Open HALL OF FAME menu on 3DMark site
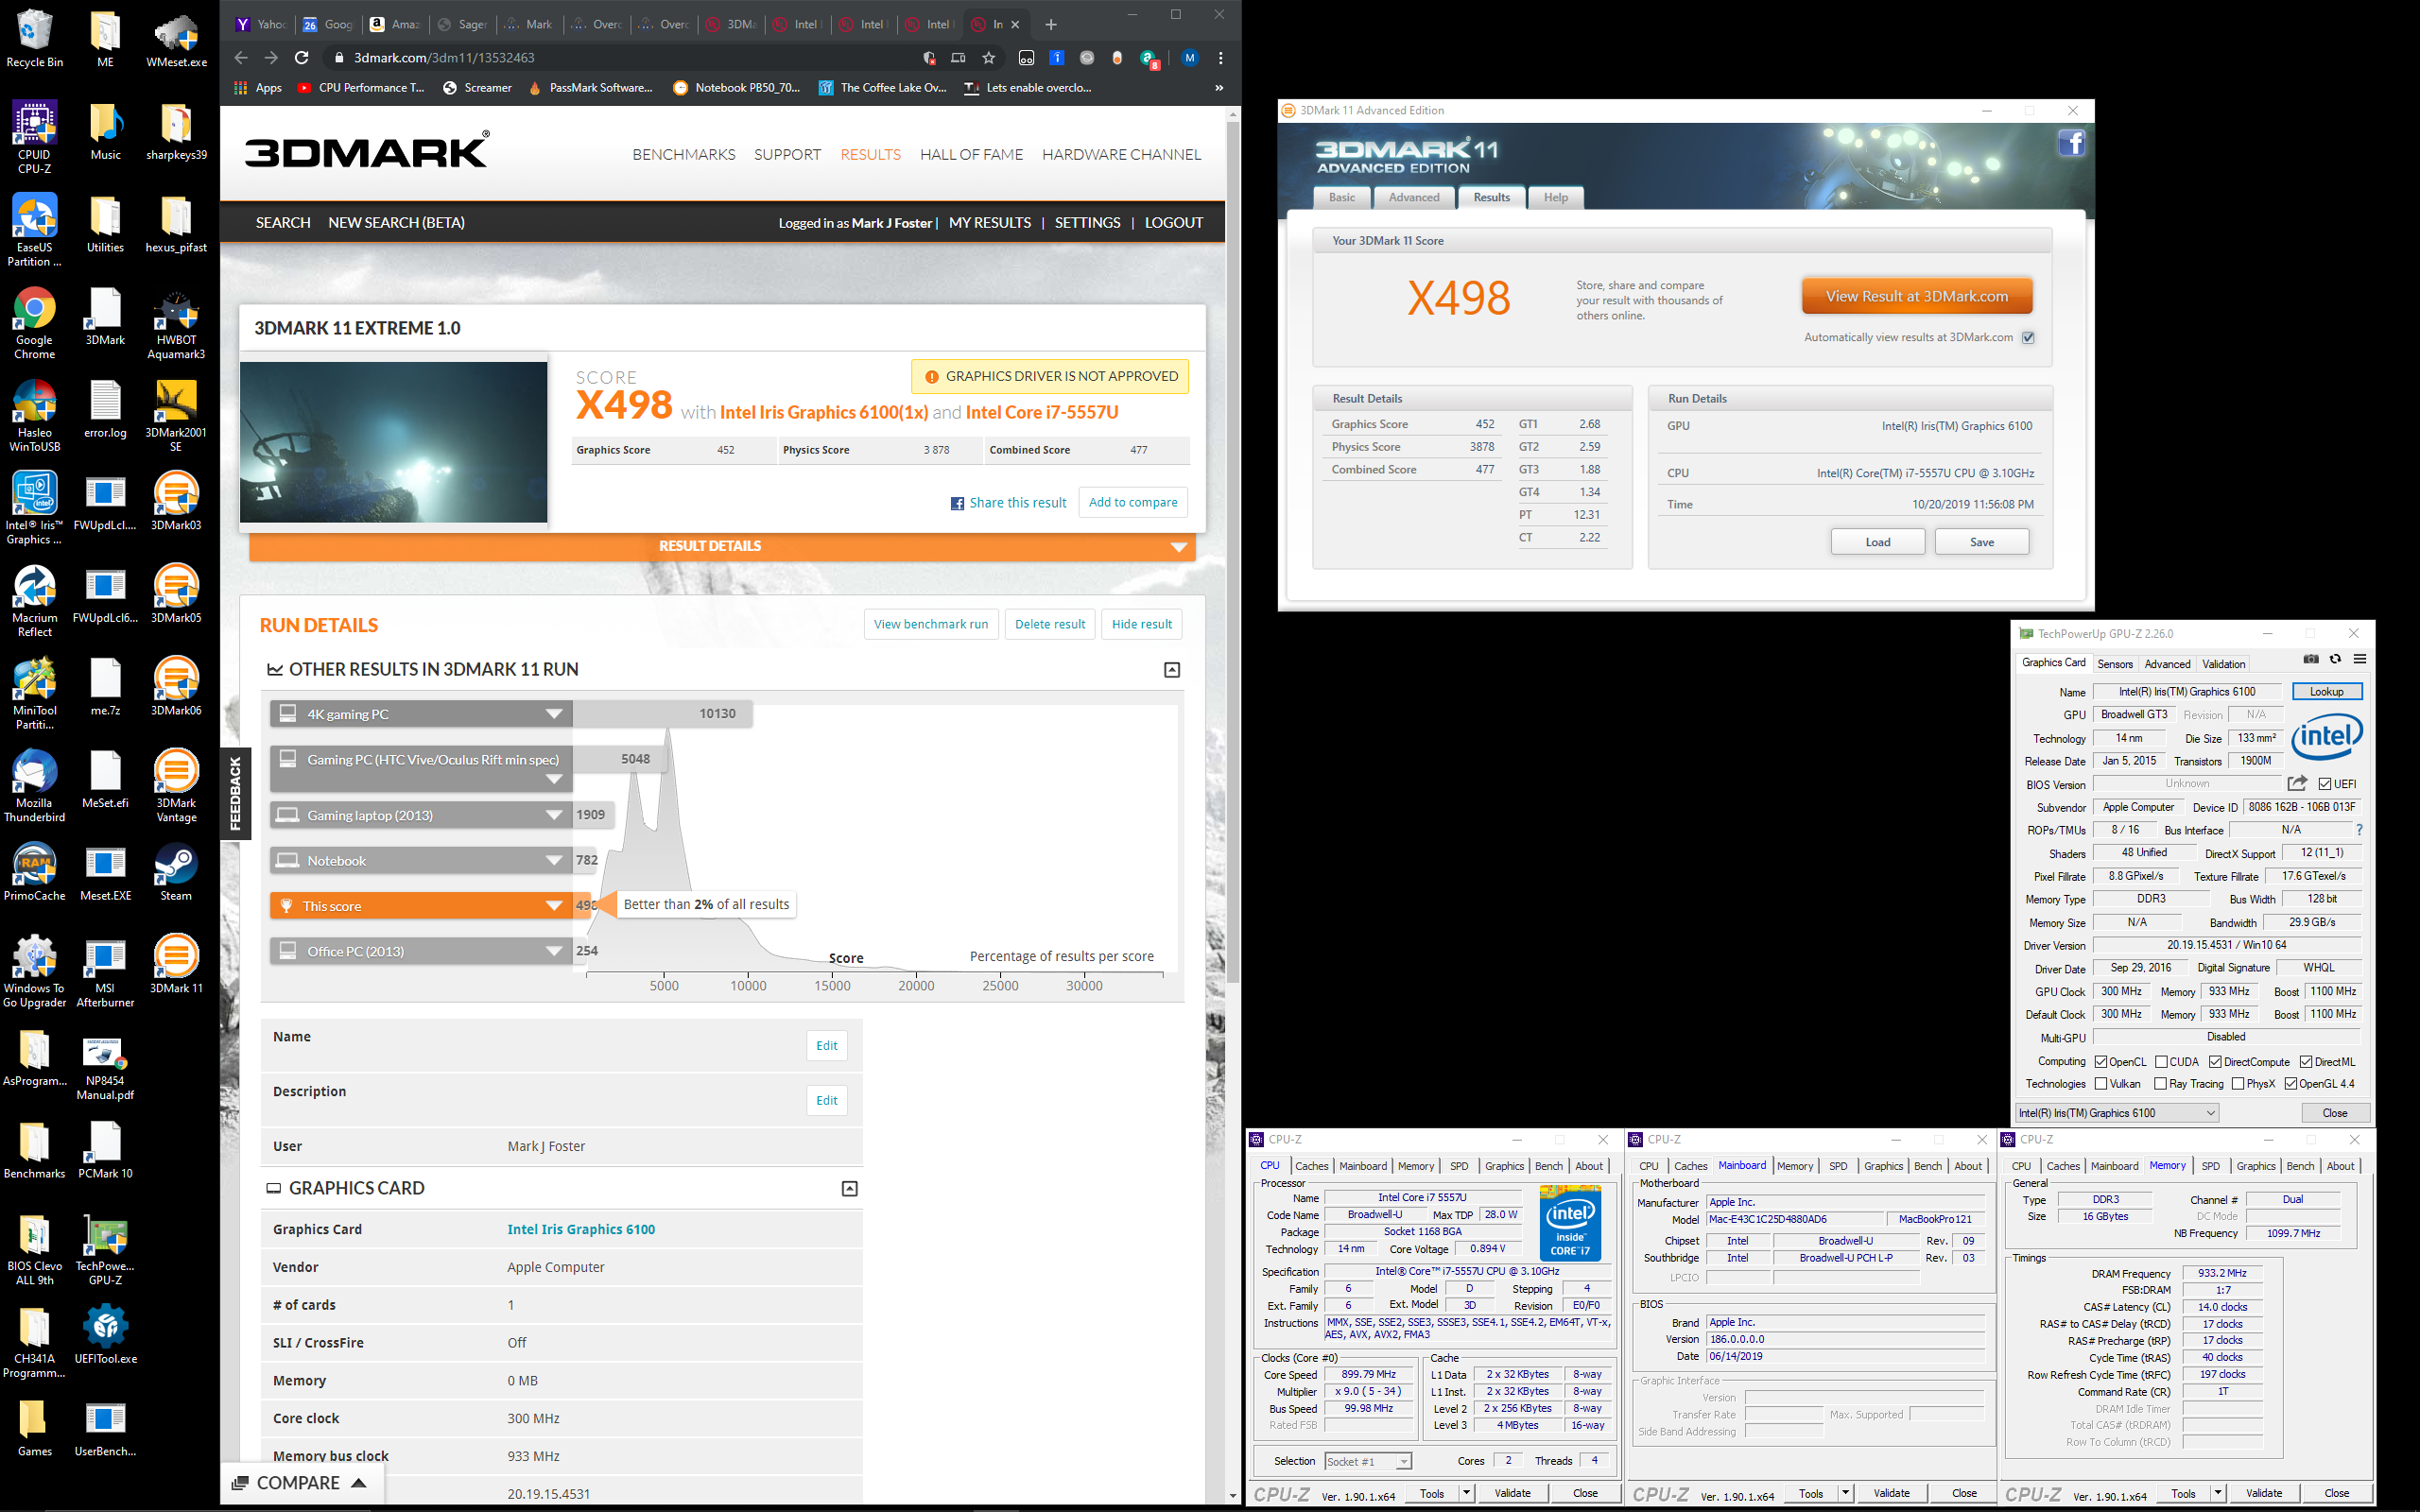The height and width of the screenshot is (1512, 2420). pos(971,155)
